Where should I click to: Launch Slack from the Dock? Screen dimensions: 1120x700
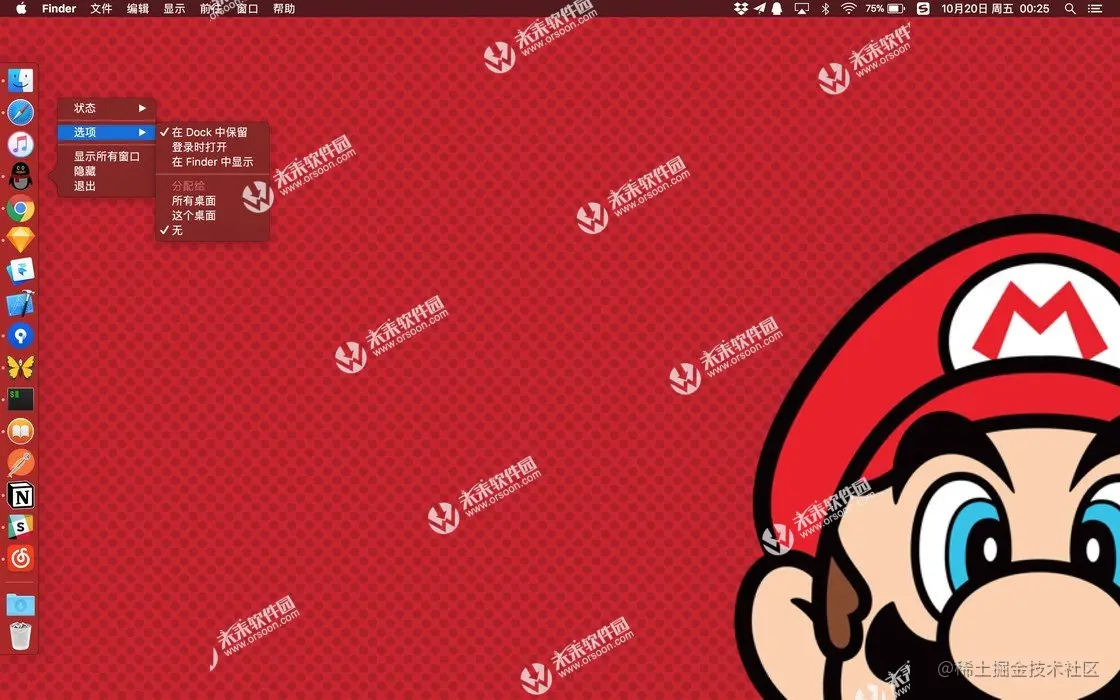pyautogui.click(x=20, y=526)
